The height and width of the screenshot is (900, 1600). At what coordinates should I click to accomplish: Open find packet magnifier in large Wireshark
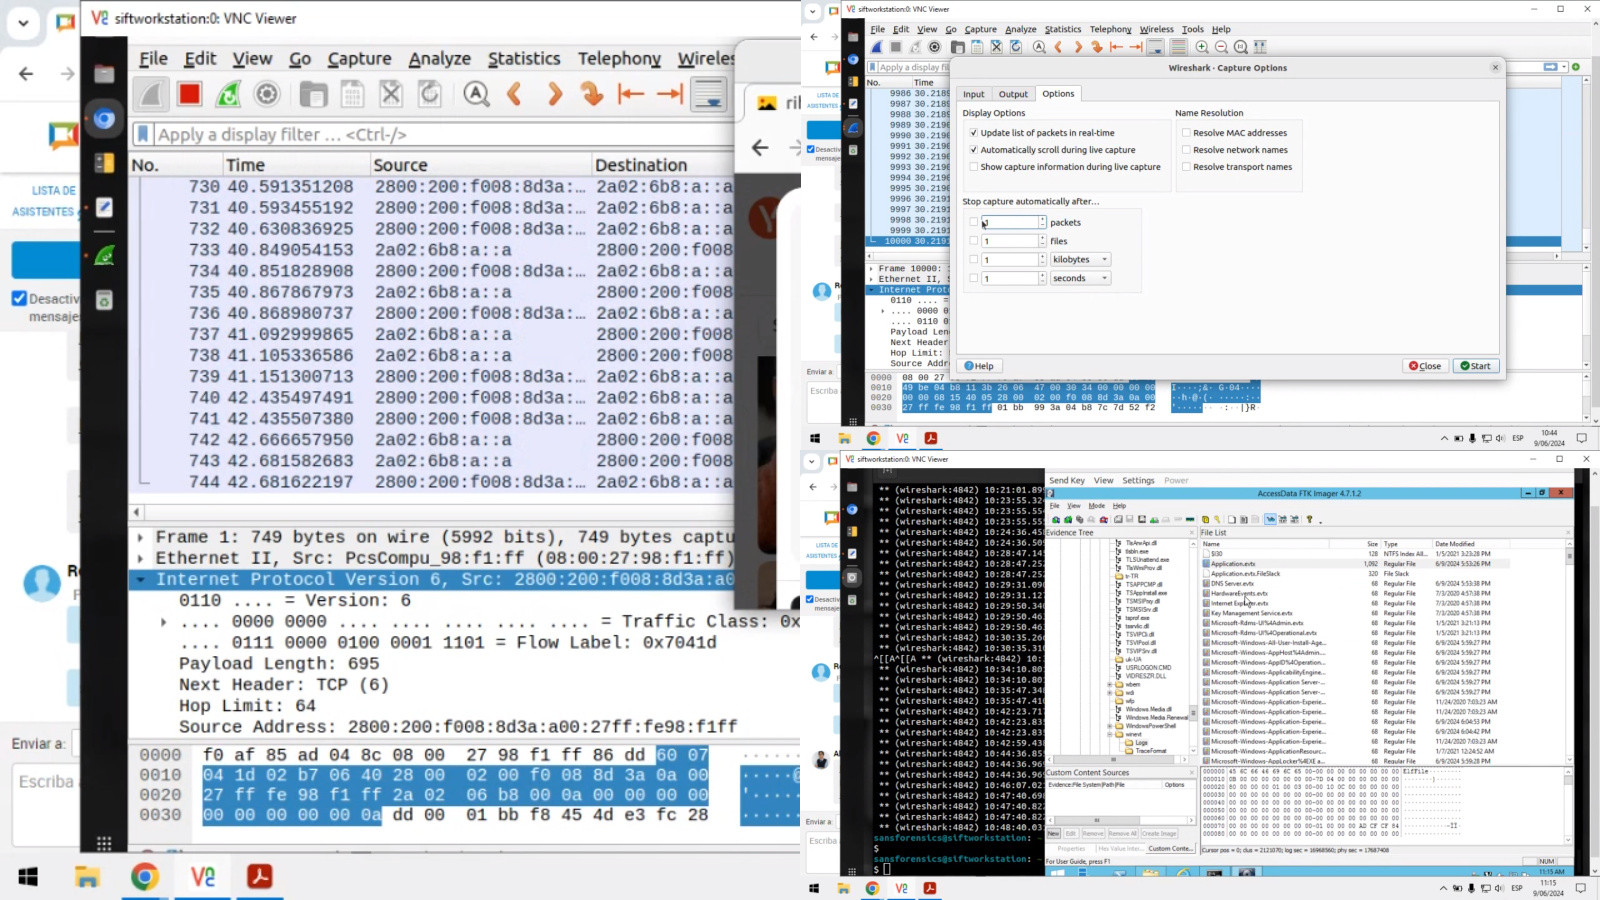point(476,94)
